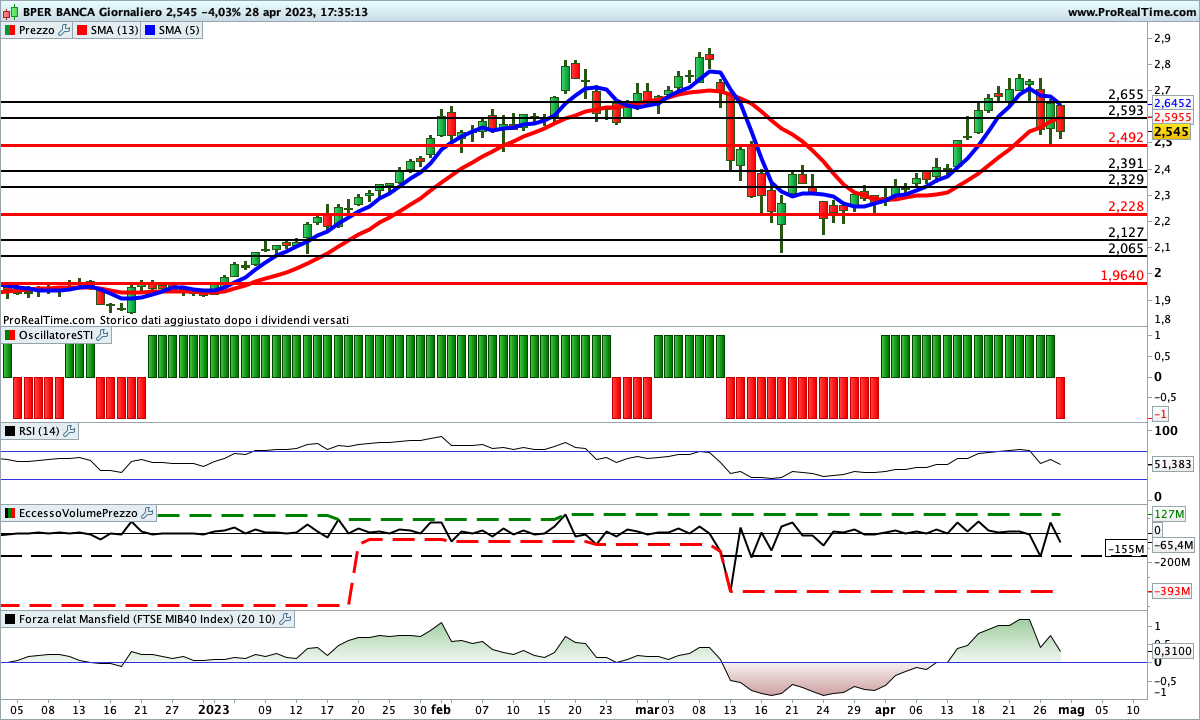Open Prezzo settings via its wrench icon
Image resolution: width=1200 pixels, height=720 pixels.
click(65, 30)
